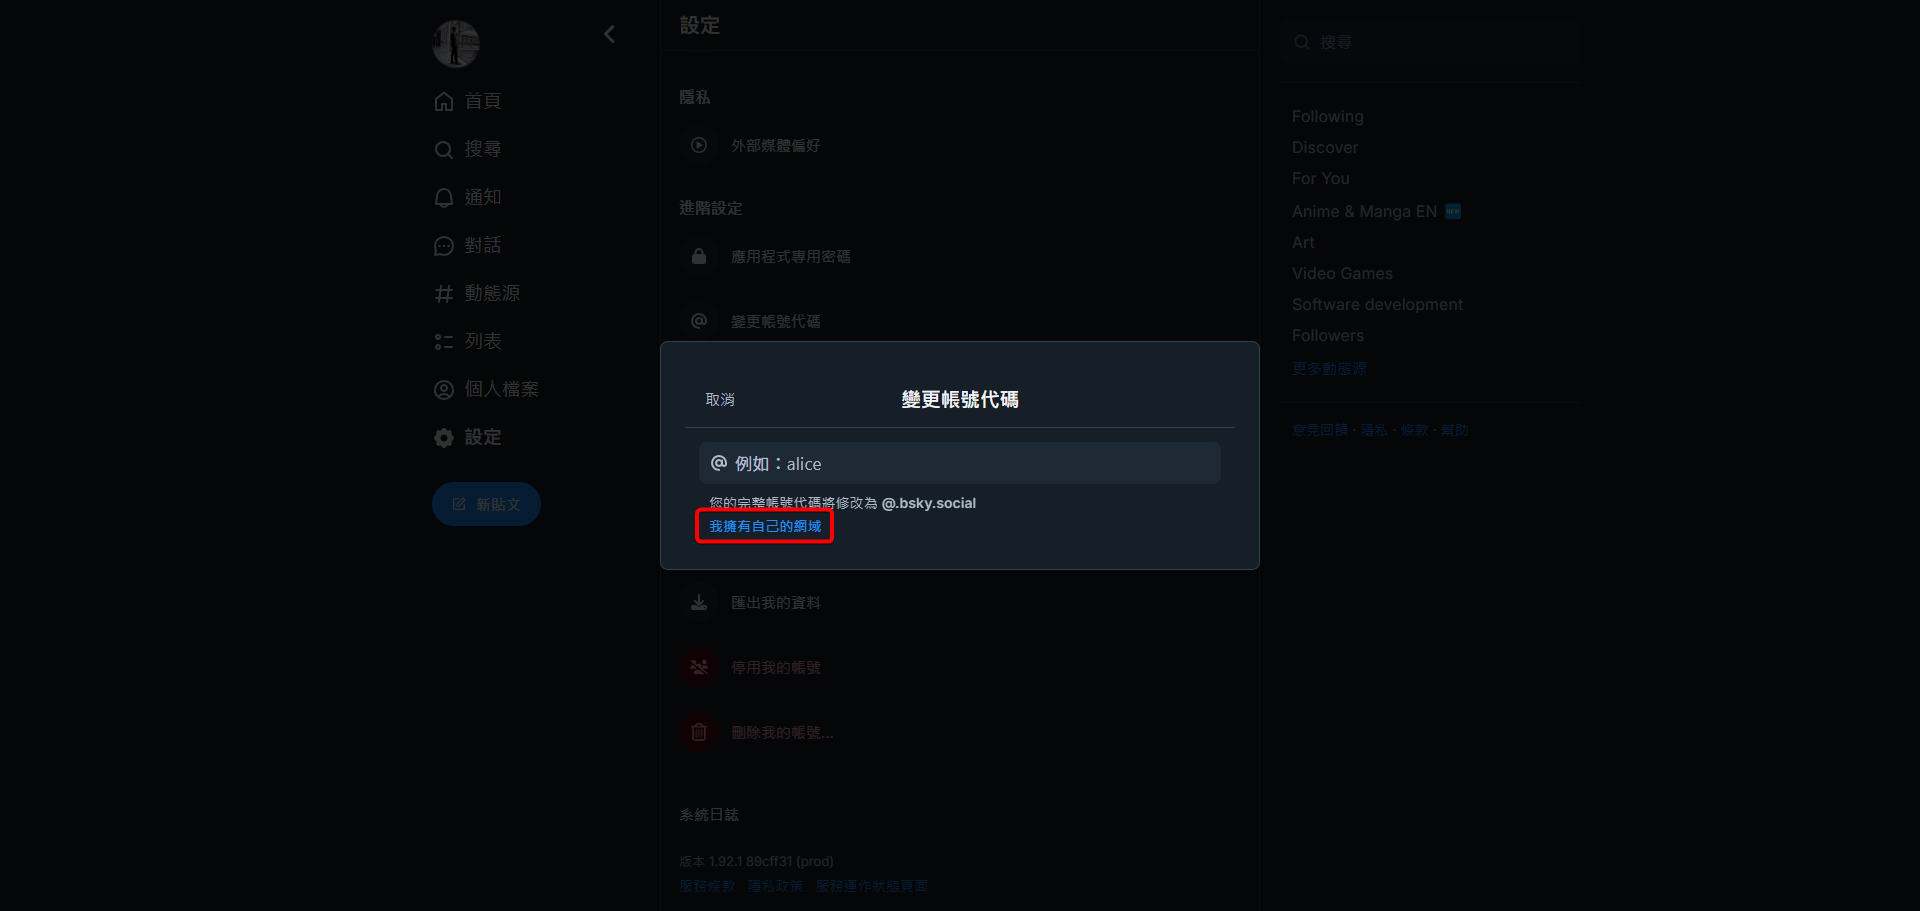Focus the 搜尋 search box at top right

[x=1430, y=42]
